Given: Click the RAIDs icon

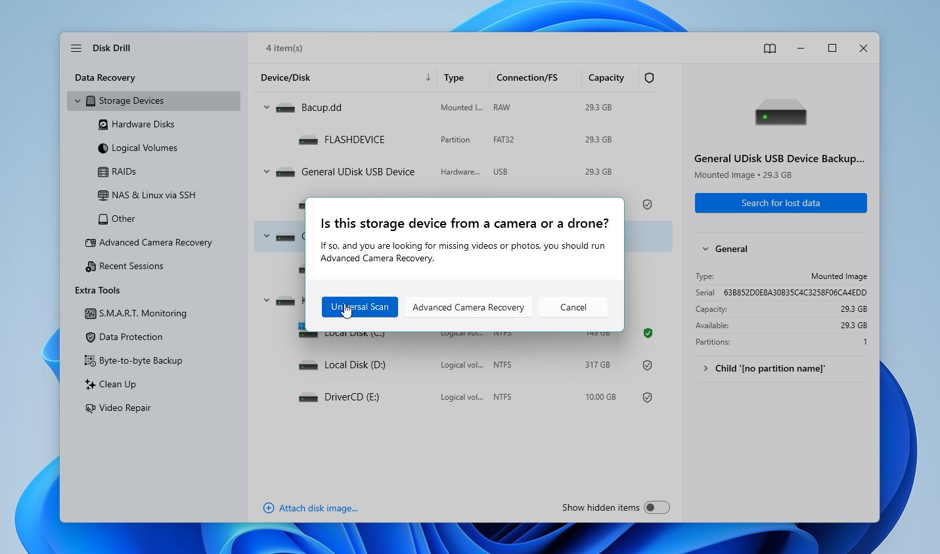Looking at the screenshot, I should click(x=103, y=171).
